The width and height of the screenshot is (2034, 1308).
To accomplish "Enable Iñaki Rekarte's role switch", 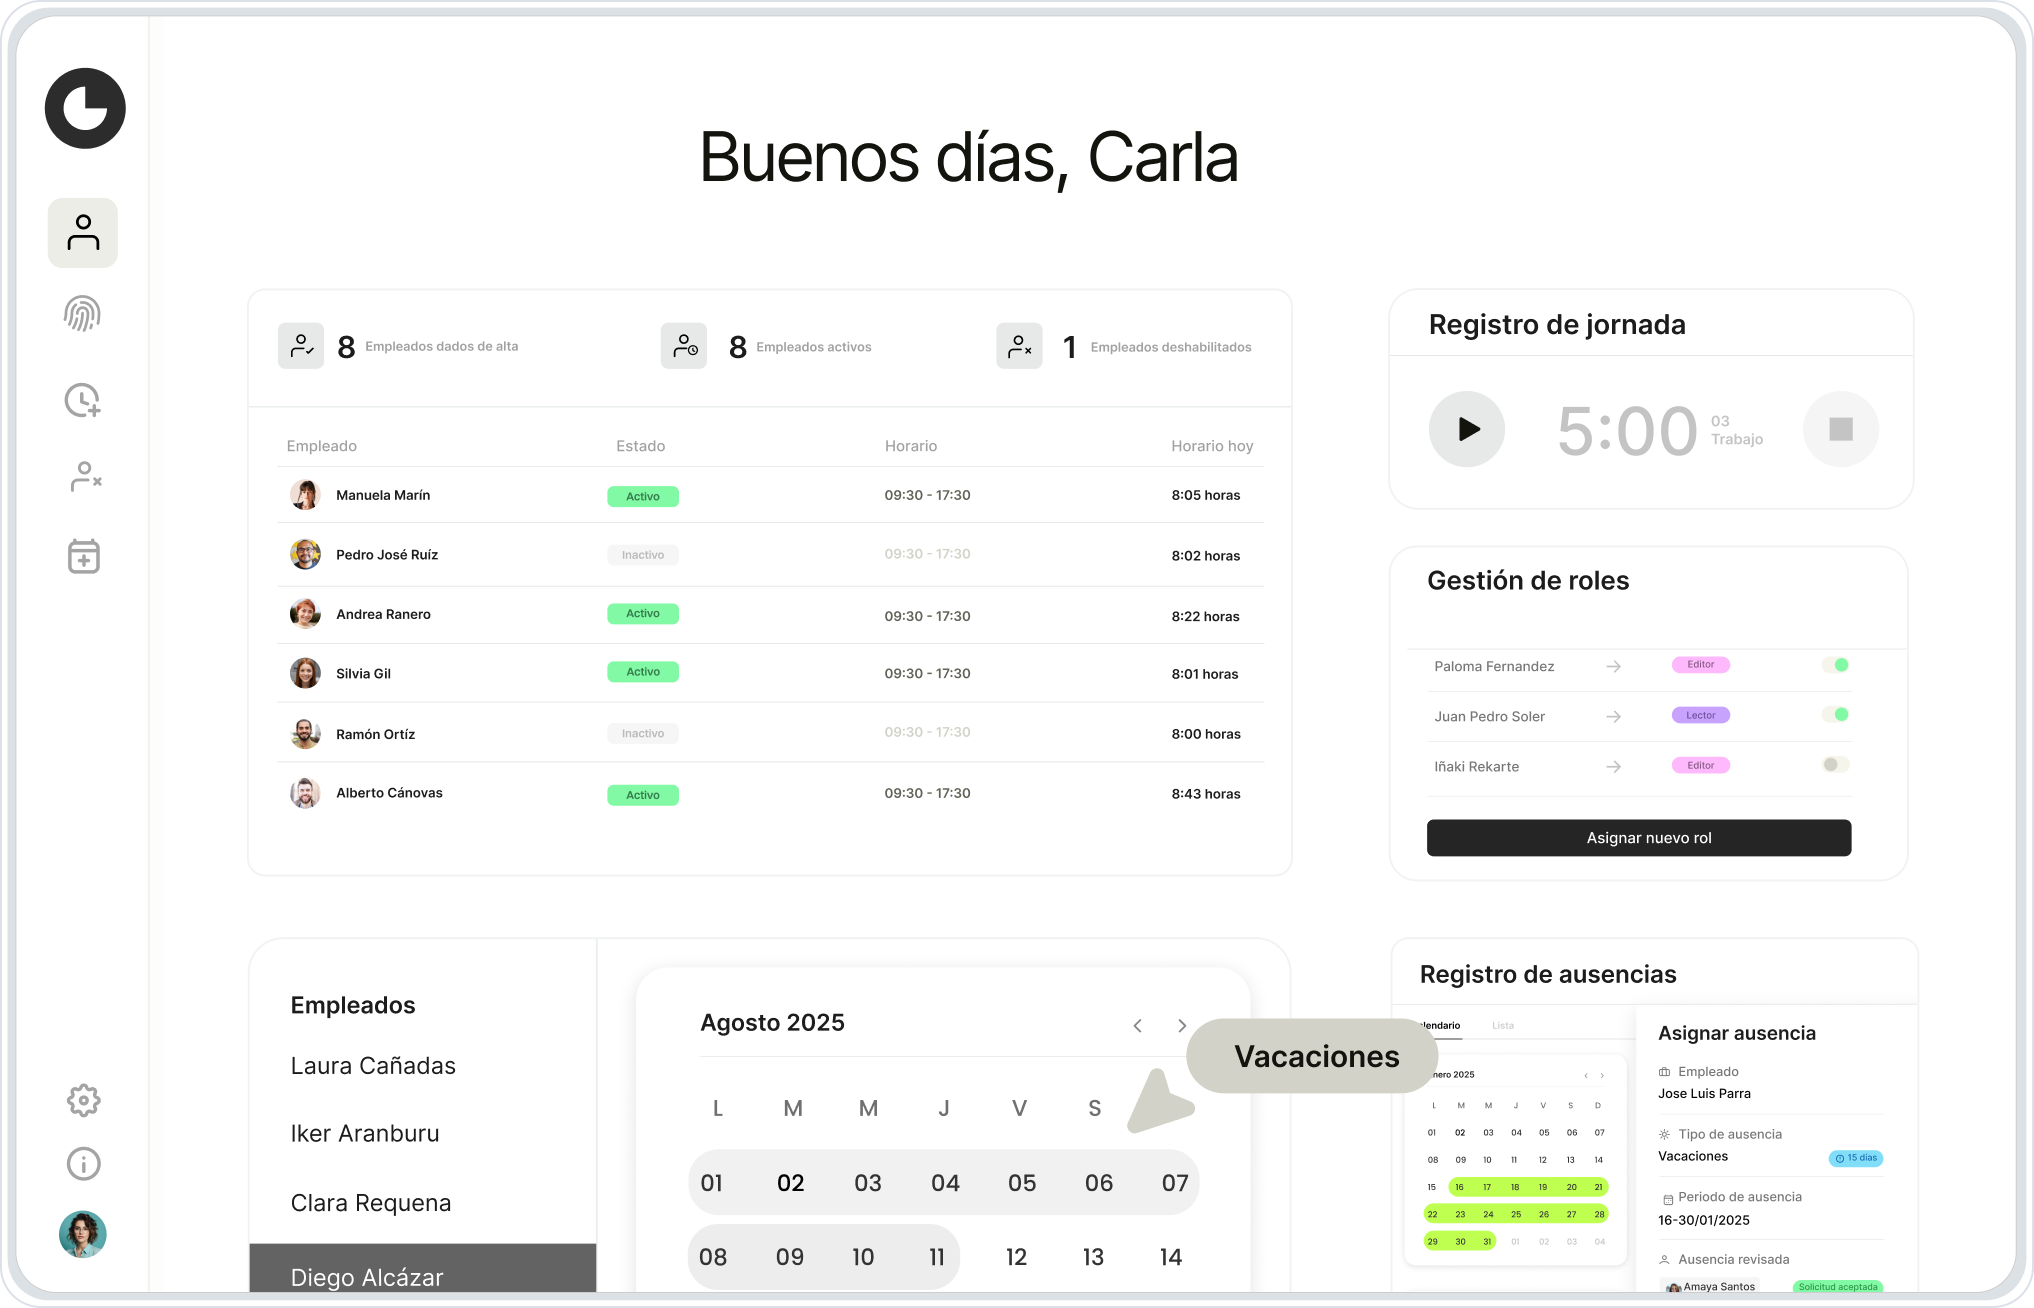I will pyautogui.click(x=1836, y=765).
